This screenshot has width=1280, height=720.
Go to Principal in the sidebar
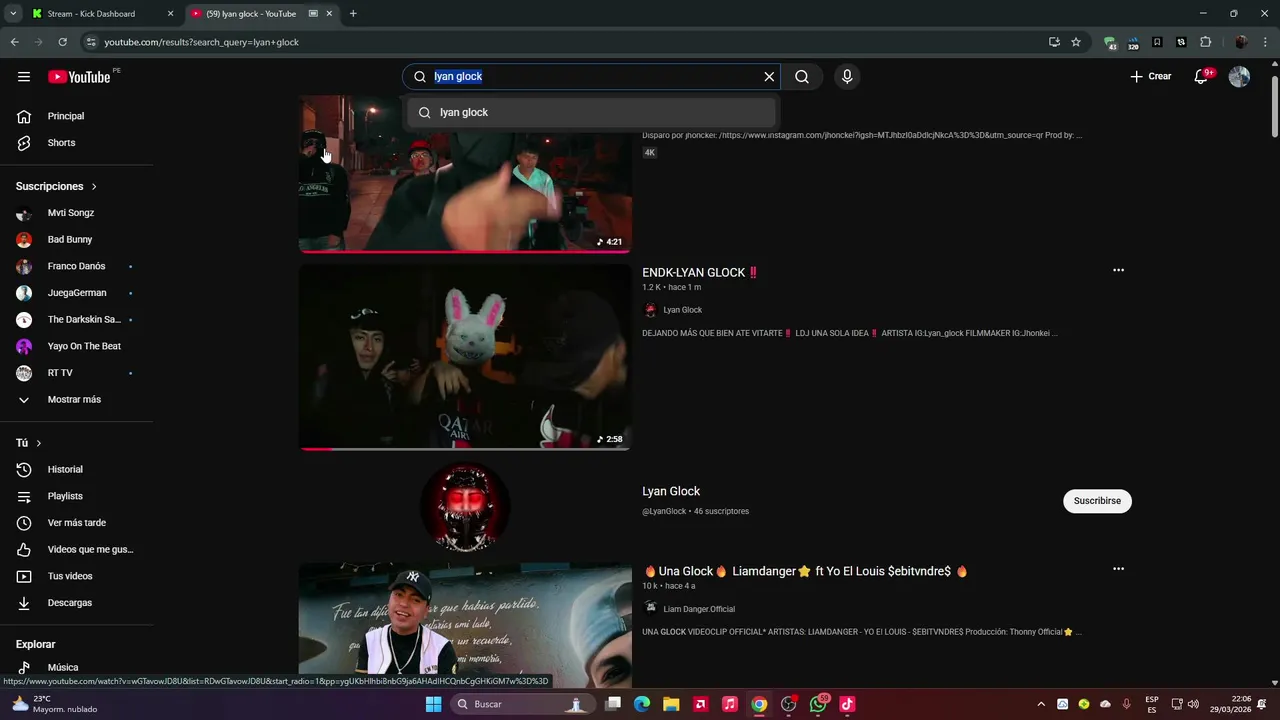click(x=77, y=116)
